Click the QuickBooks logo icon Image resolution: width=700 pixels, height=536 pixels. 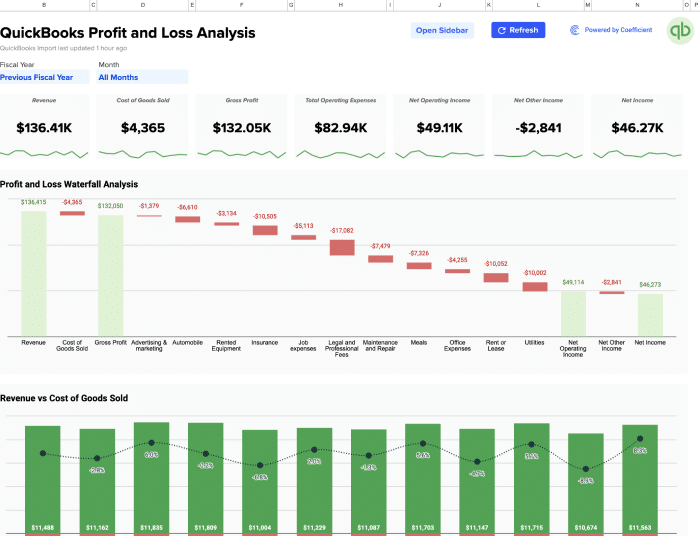coord(680,31)
